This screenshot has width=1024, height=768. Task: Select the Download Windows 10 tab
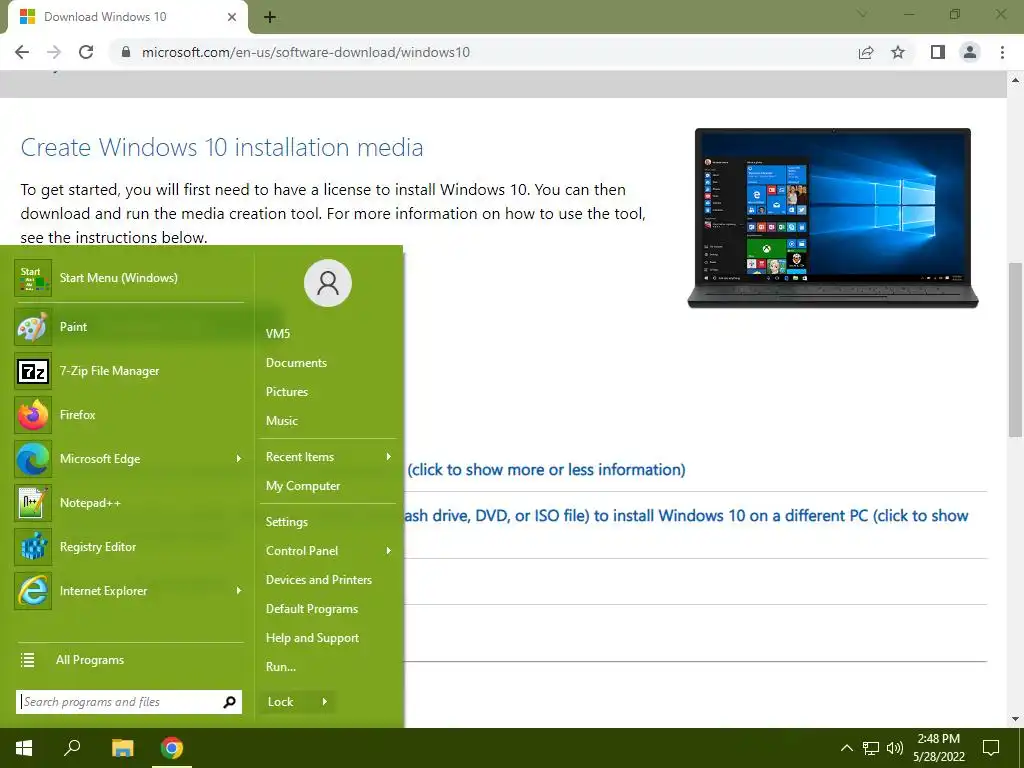(x=128, y=17)
